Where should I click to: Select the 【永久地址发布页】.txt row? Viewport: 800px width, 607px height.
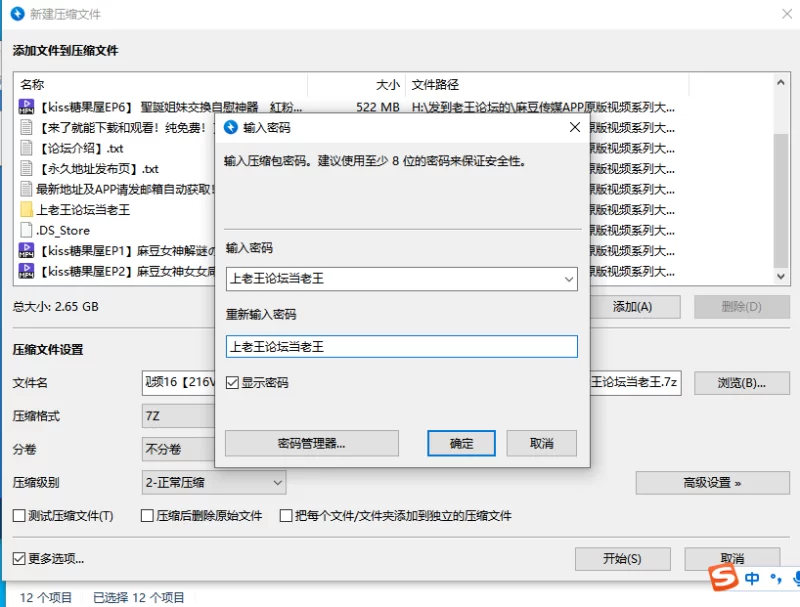pos(118,168)
